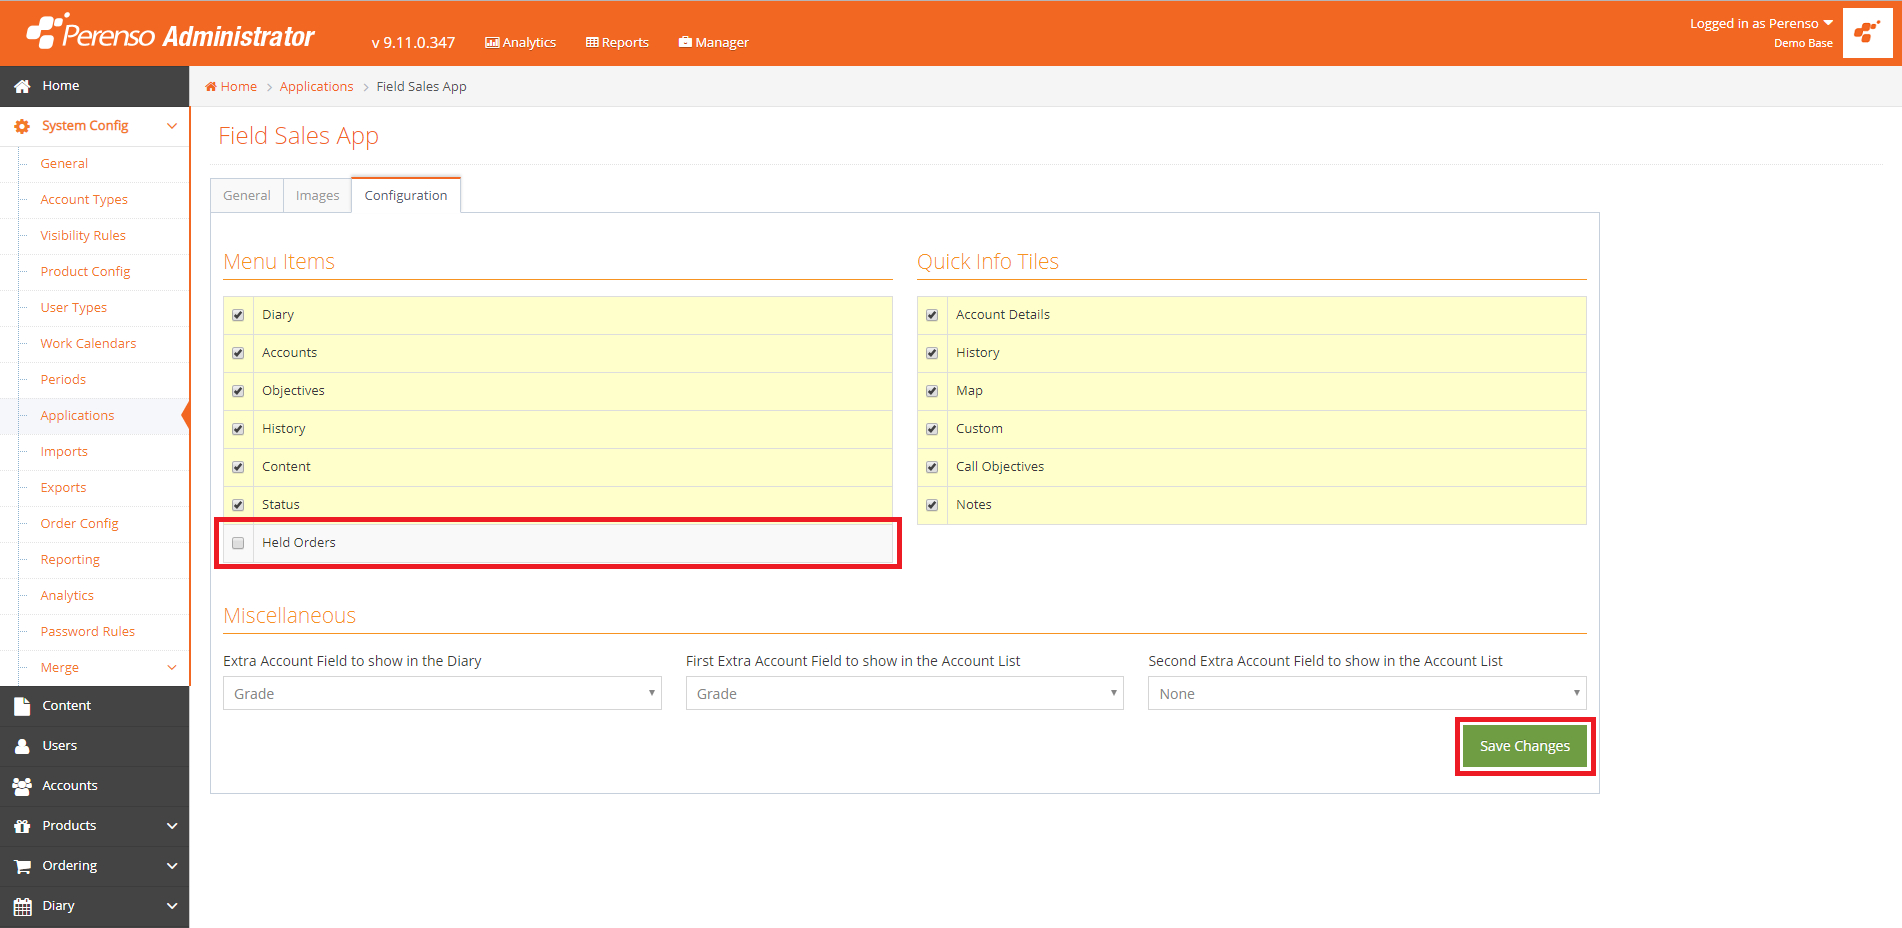Go to Applications breadcrumb link
This screenshot has width=1902, height=928.
coord(317,87)
